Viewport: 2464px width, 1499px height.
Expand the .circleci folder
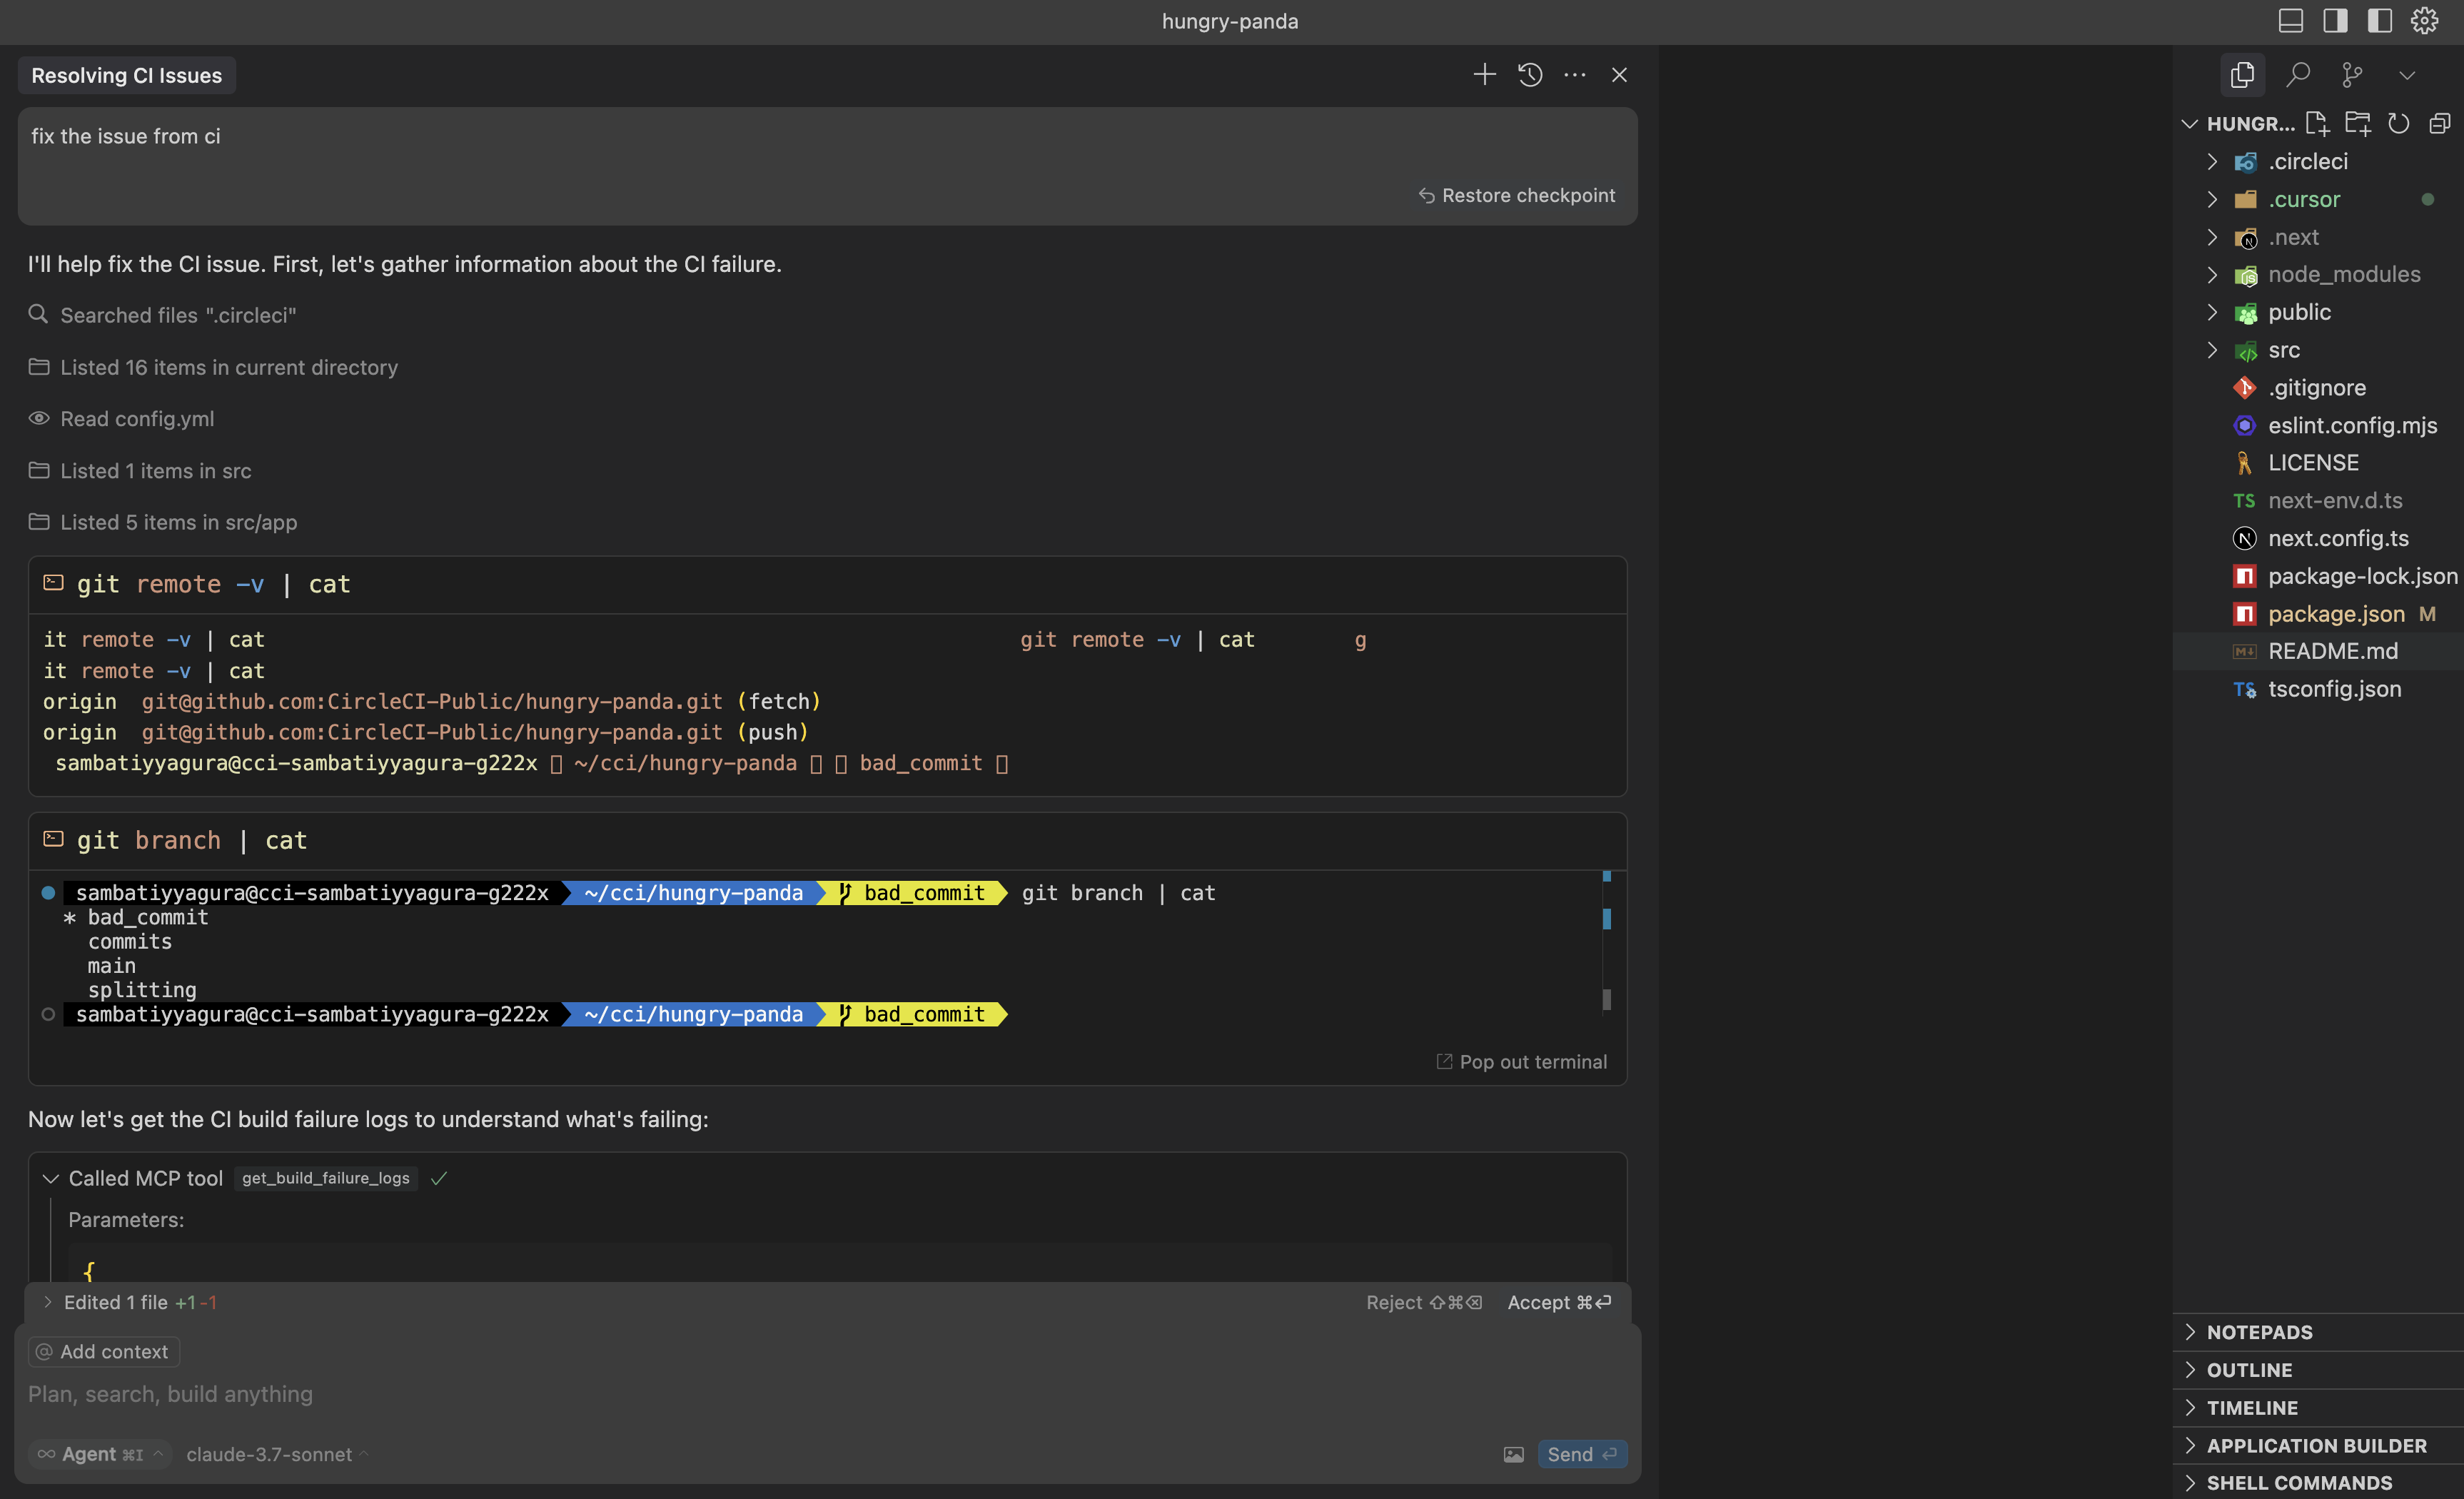[2211, 161]
